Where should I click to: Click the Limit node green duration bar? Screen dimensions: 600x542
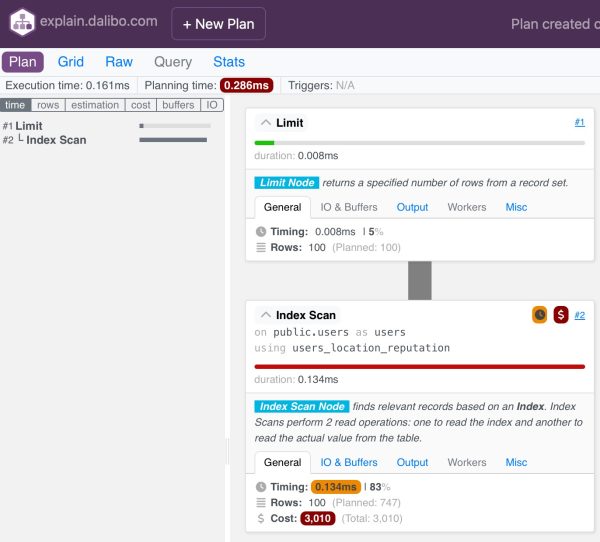[x=264, y=143]
